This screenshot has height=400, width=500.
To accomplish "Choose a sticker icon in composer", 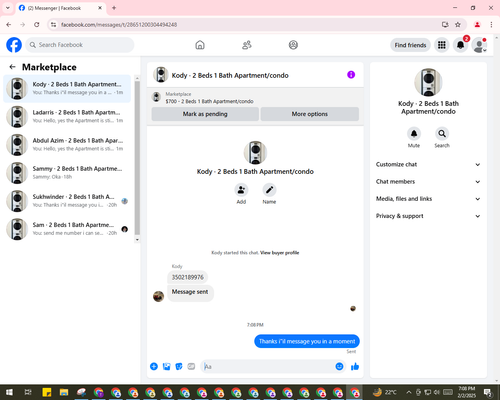I will click(x=179, y=367).
